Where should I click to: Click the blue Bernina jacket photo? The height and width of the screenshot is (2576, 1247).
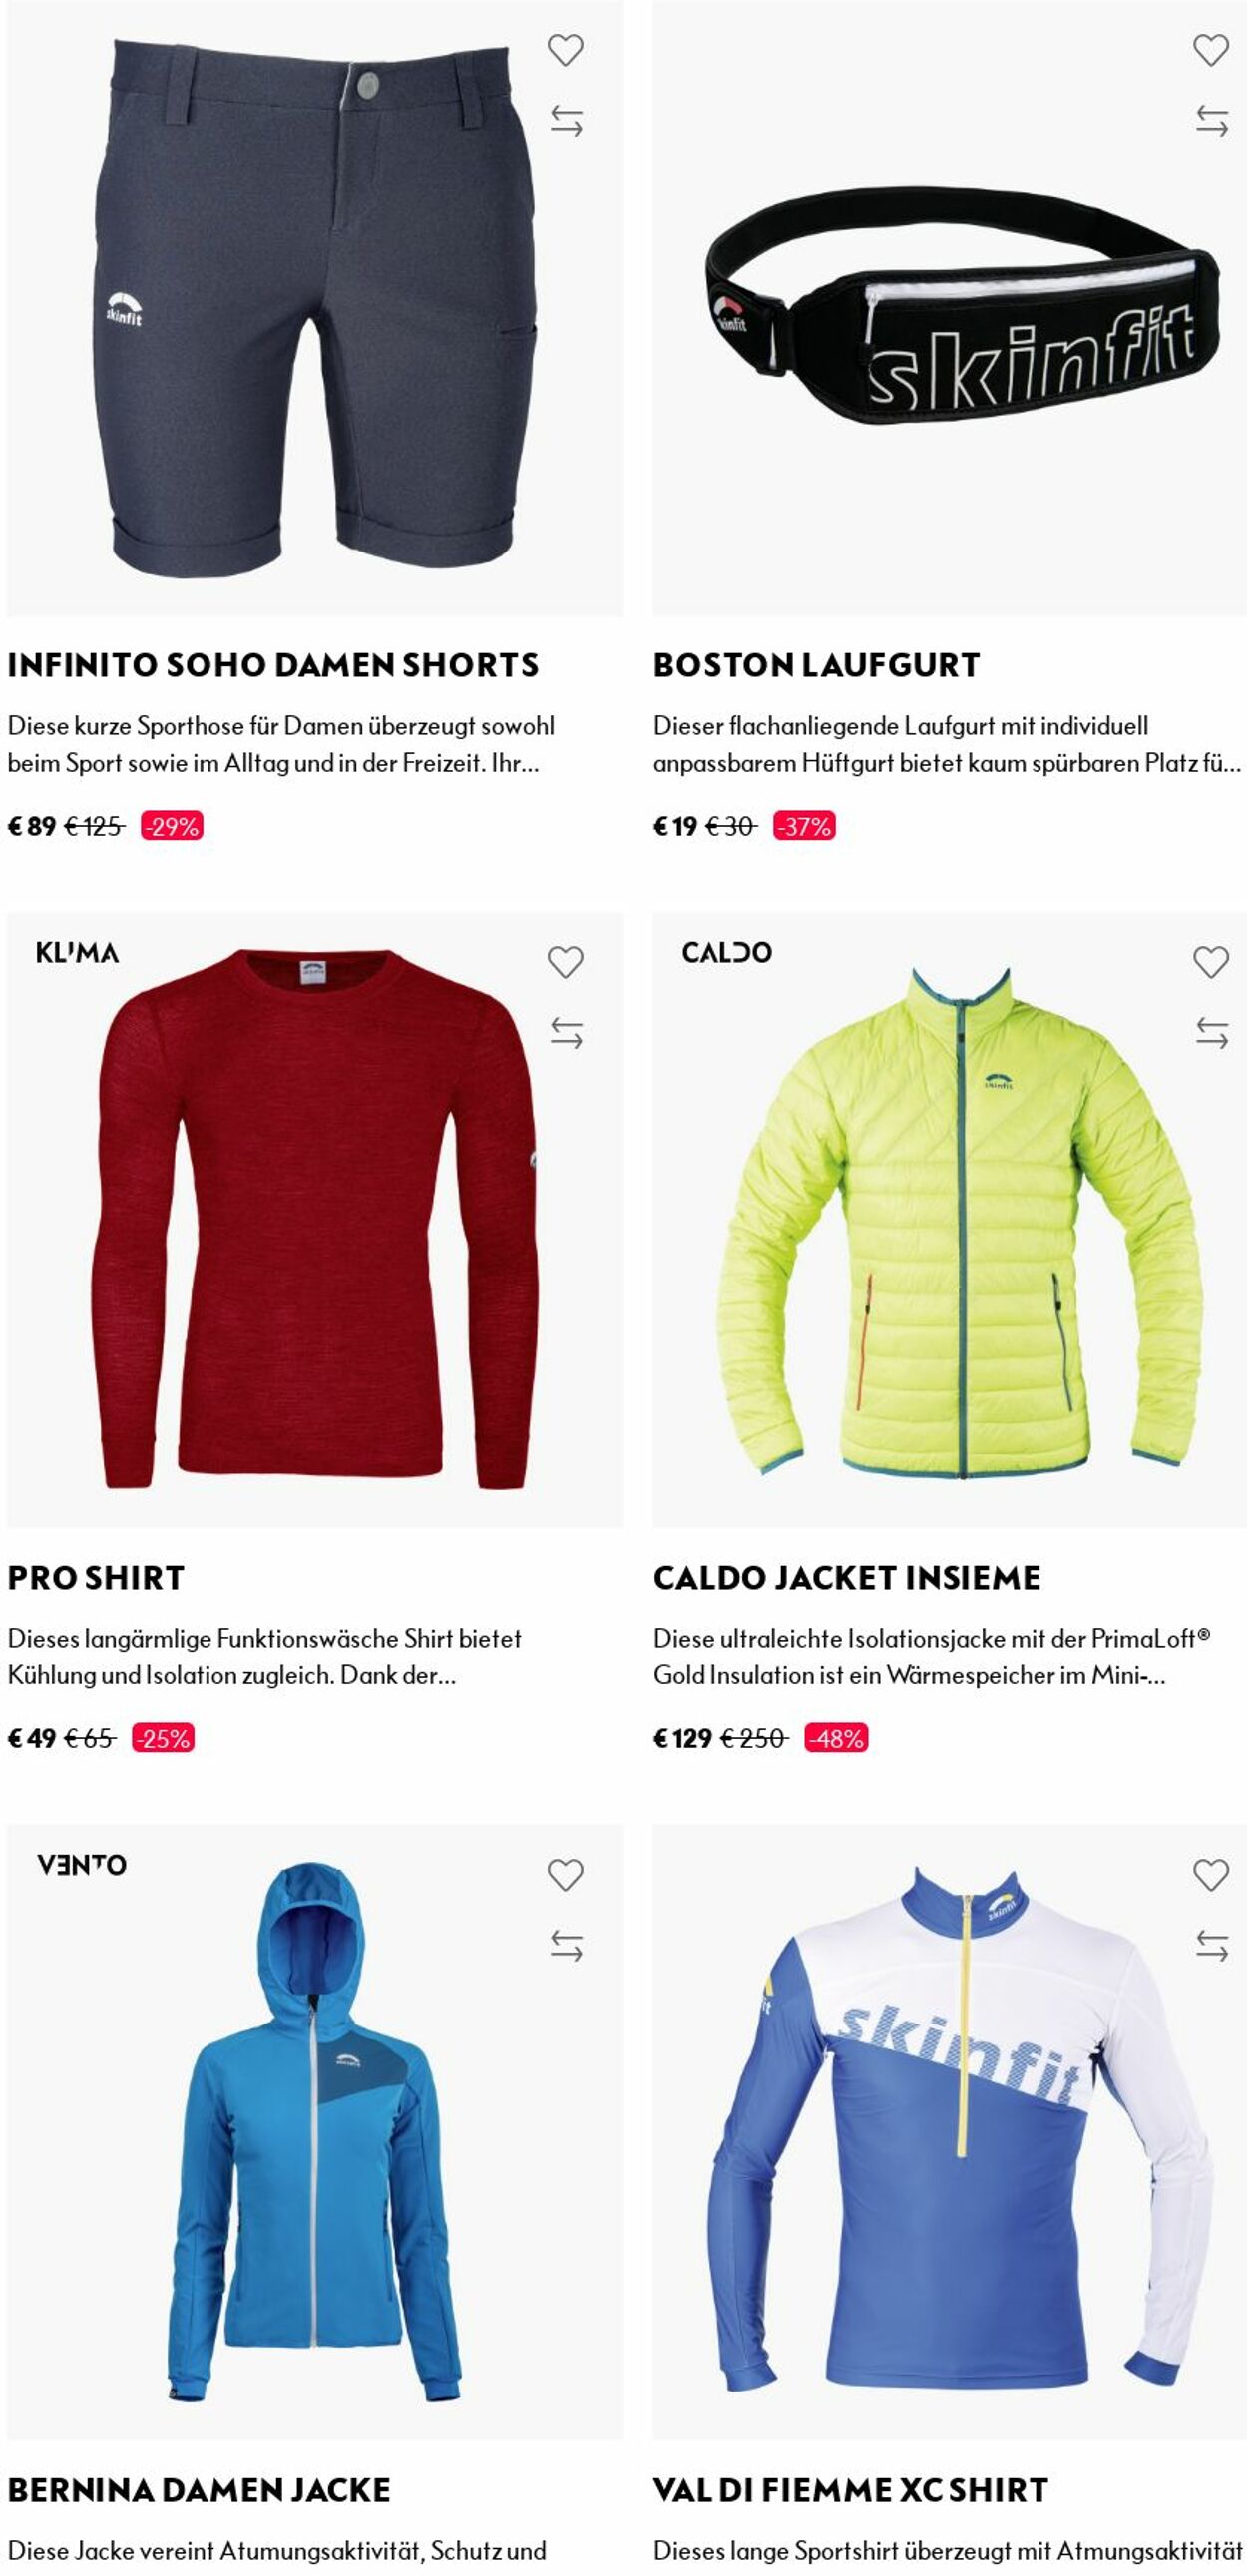coord(314,2132)
